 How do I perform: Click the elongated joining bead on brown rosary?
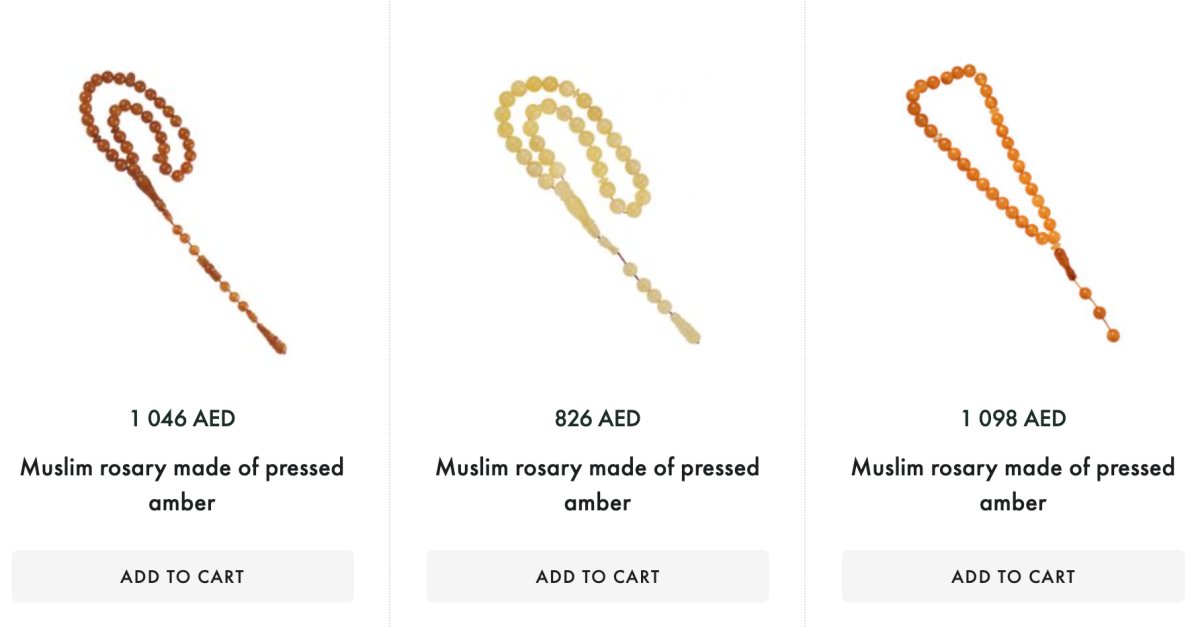[x=150, y=190]
